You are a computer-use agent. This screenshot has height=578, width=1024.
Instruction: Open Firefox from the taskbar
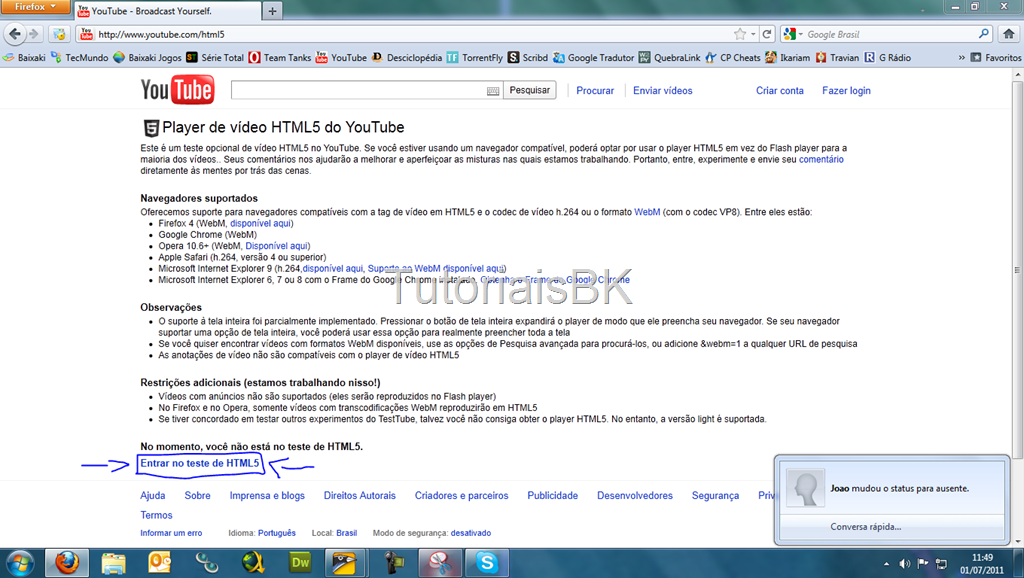click(67, 563)
